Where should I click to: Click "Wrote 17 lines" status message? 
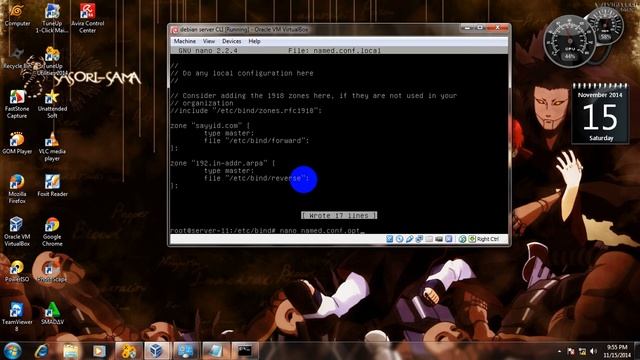(x=339, y=215)
